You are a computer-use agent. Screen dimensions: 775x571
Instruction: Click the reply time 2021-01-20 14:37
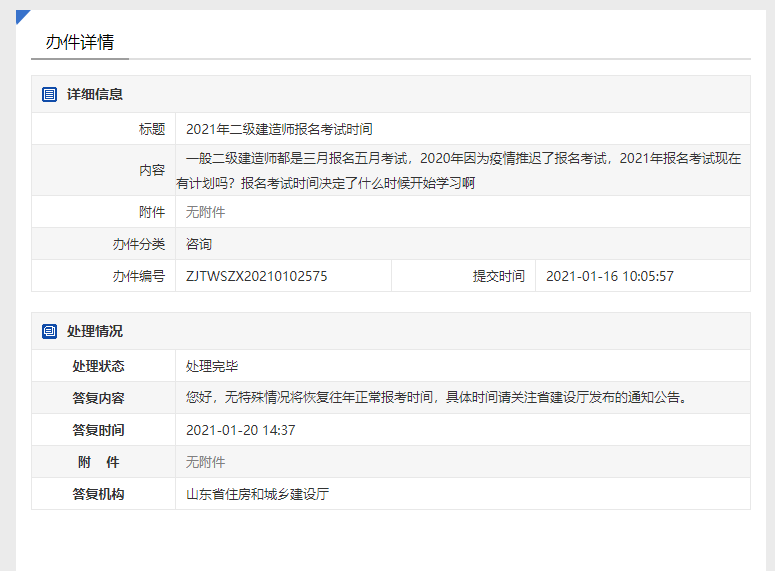[241, 430]
